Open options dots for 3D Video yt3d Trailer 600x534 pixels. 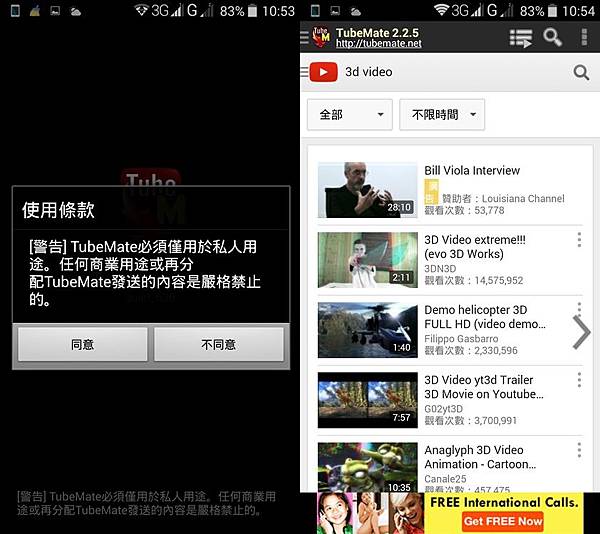pyautogui.click(x=579, y=380)
